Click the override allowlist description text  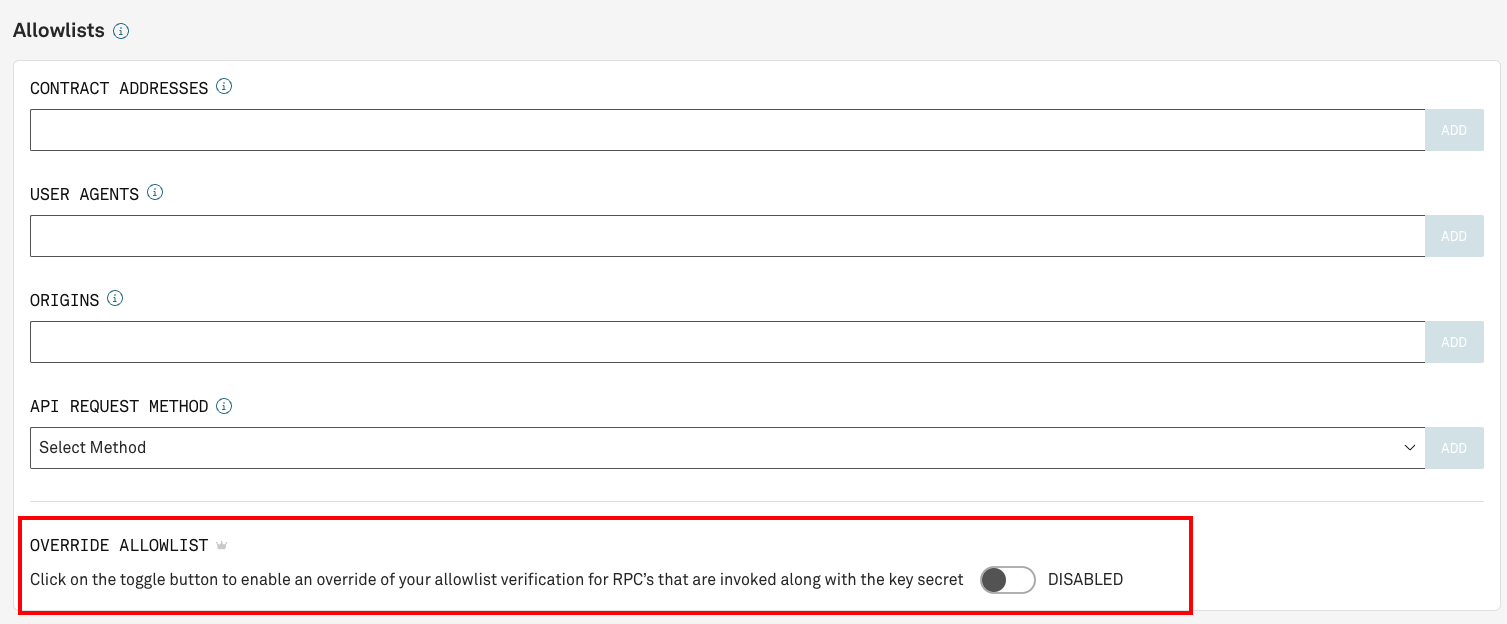497,579
